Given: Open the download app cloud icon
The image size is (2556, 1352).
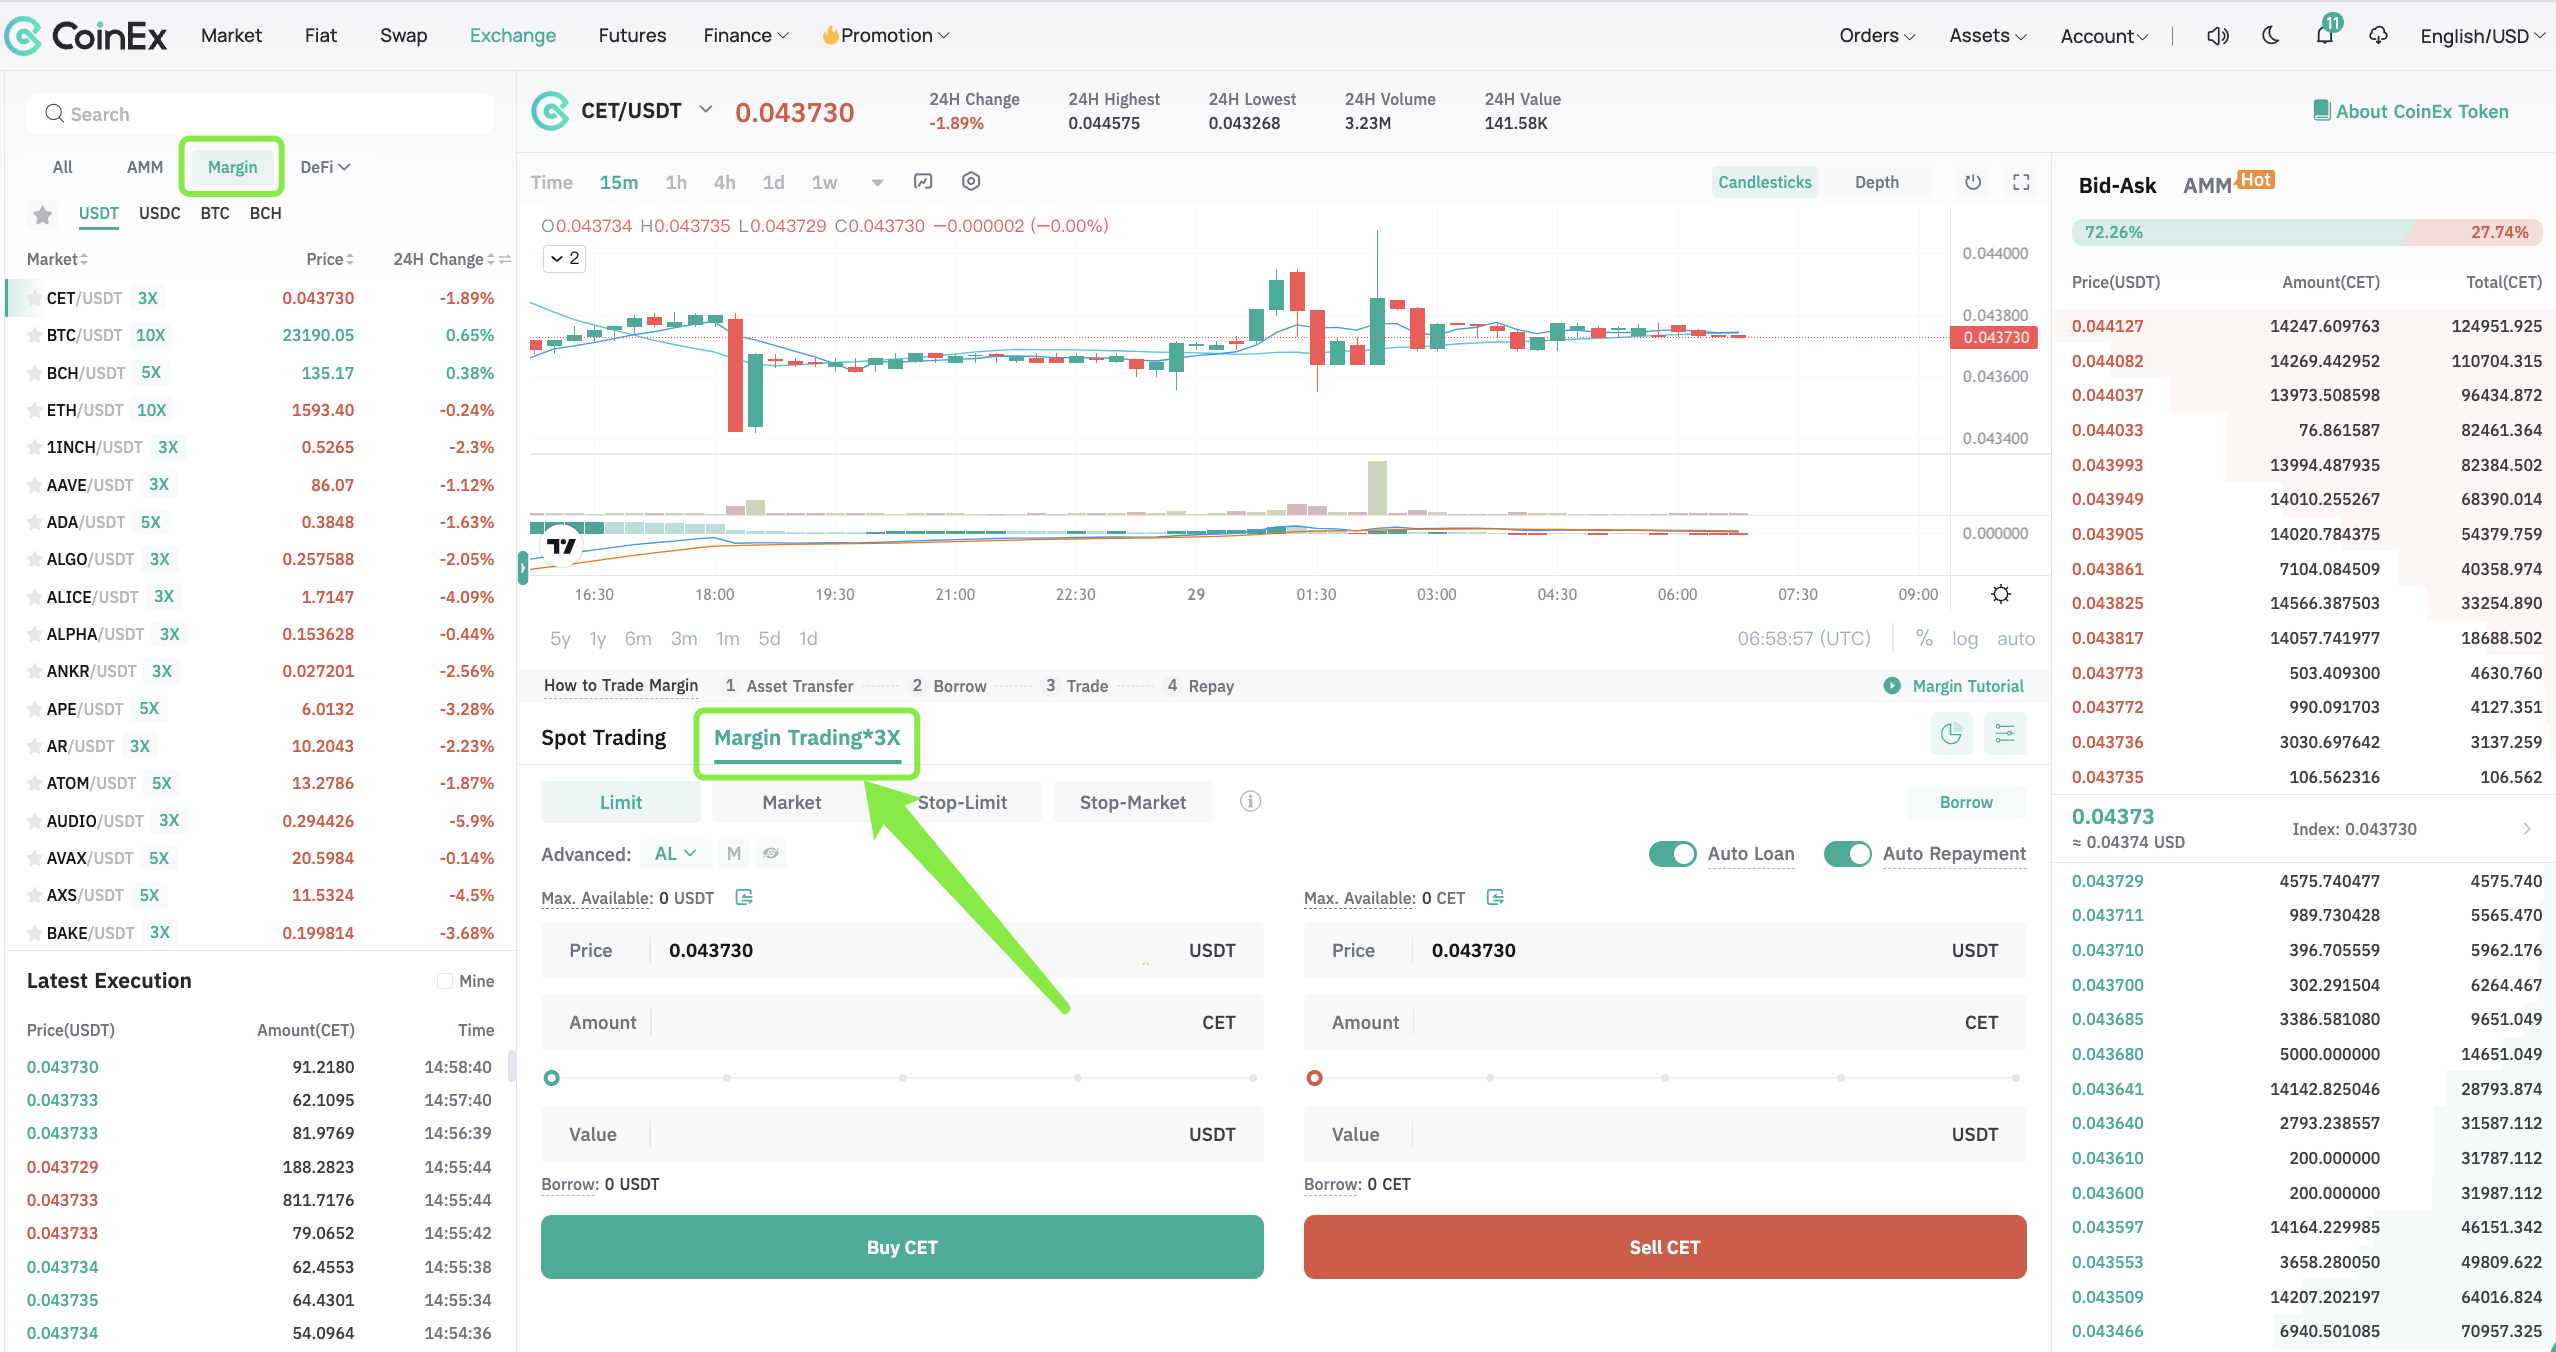Looking at the screenshot, I should 2378,36.
